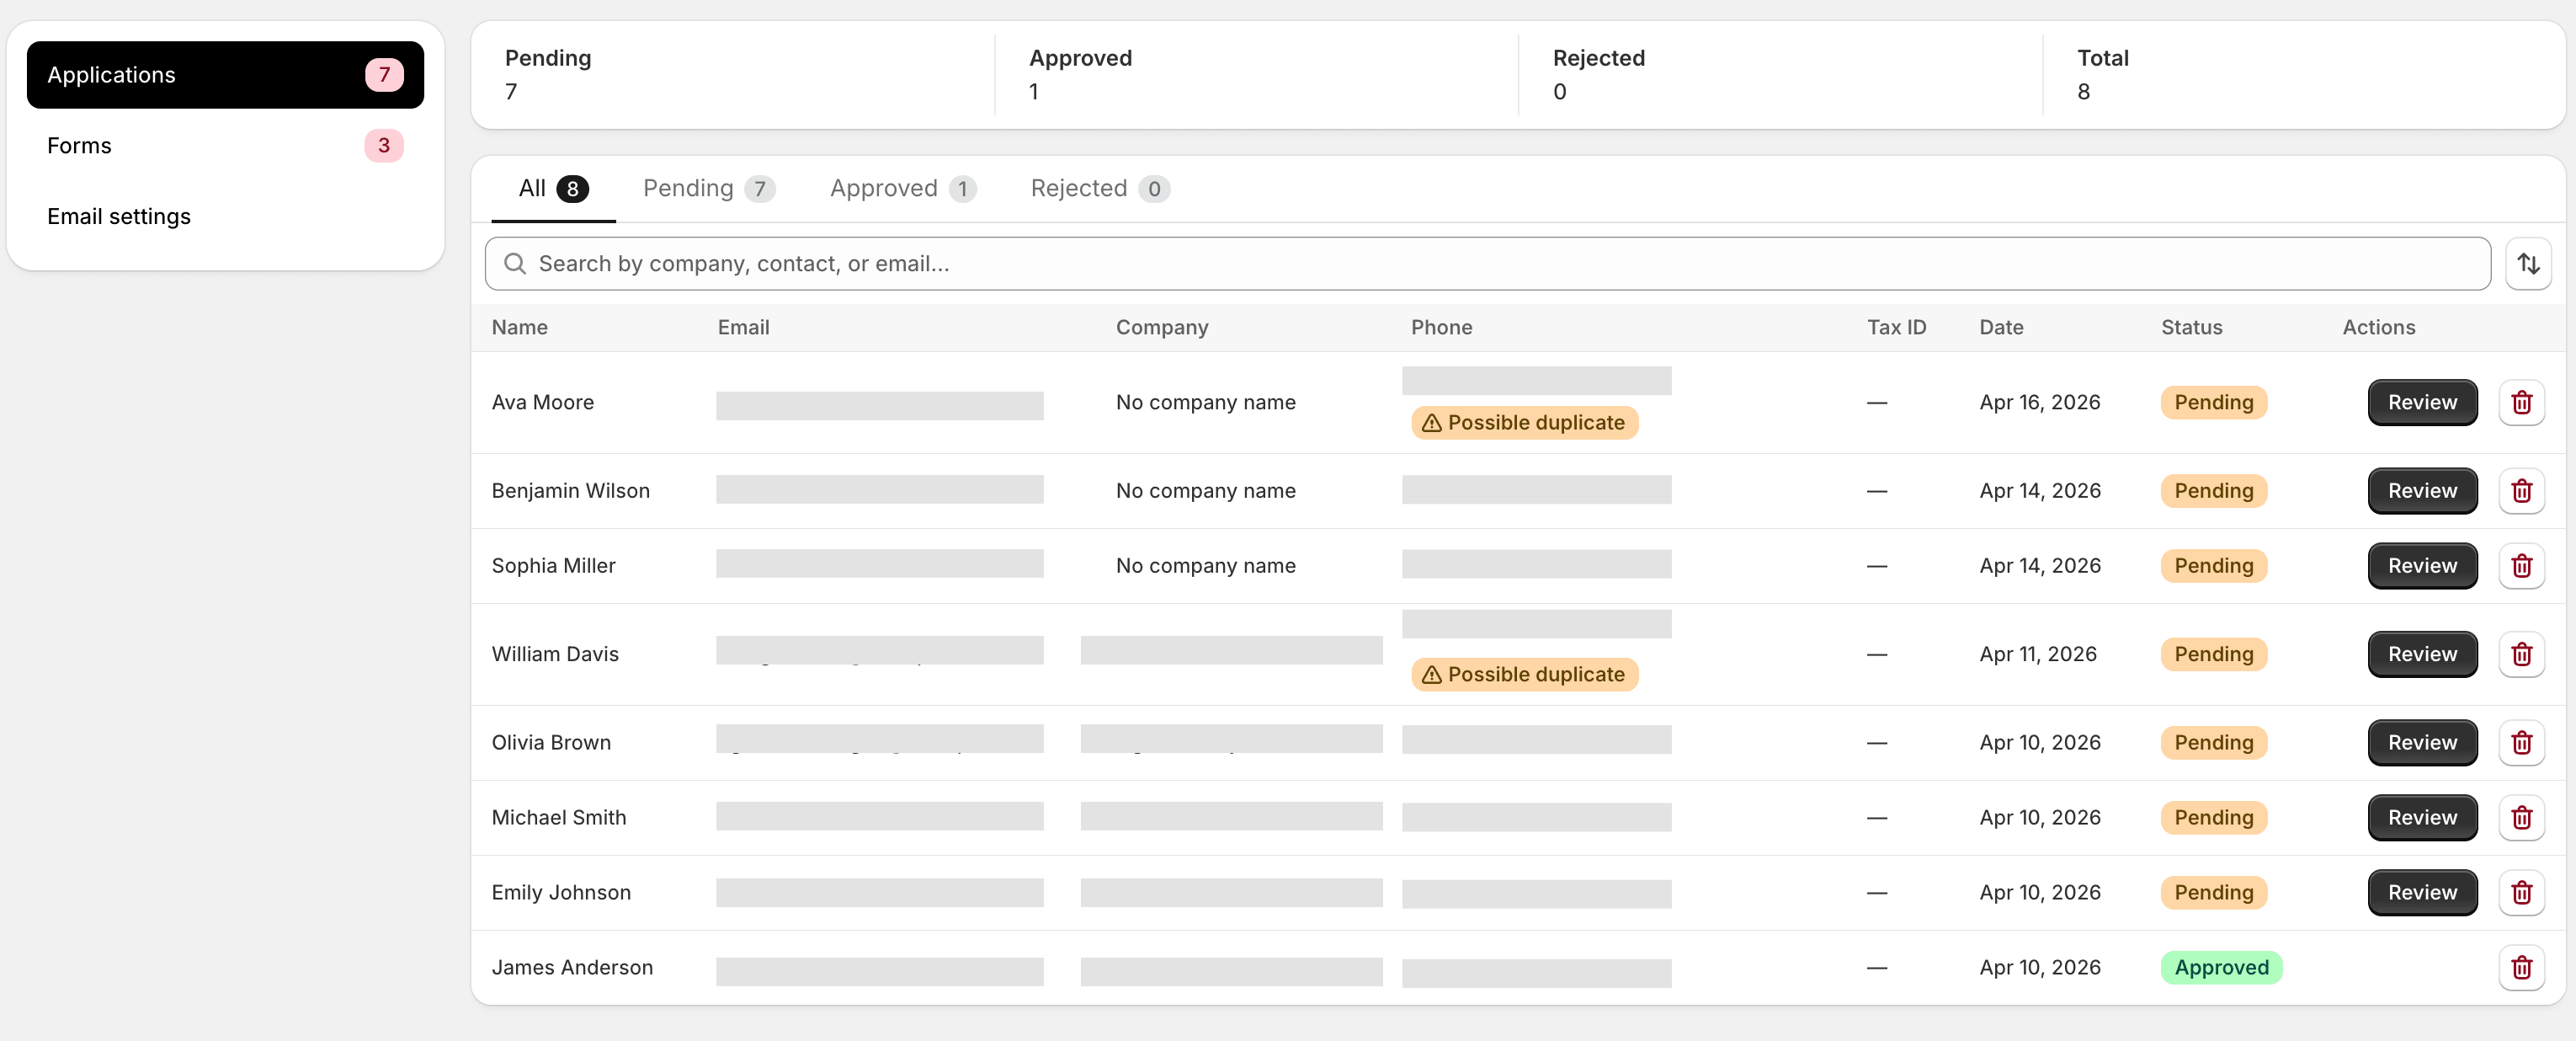Click the name Sophia Miller

click(553, 566)
